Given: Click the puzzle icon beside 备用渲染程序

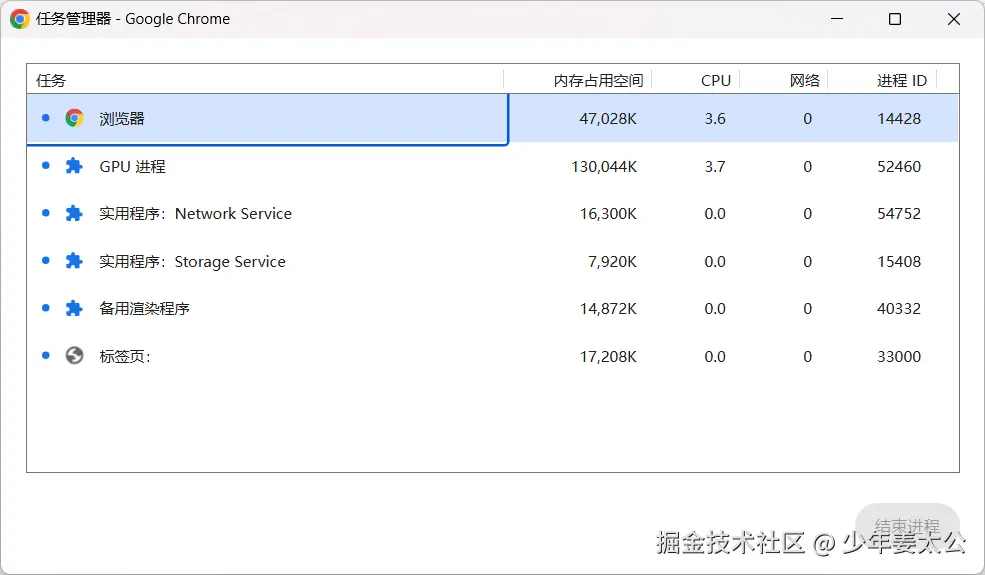Looking at the screenshot, I should pyautogui.click(x=74, y=309).
